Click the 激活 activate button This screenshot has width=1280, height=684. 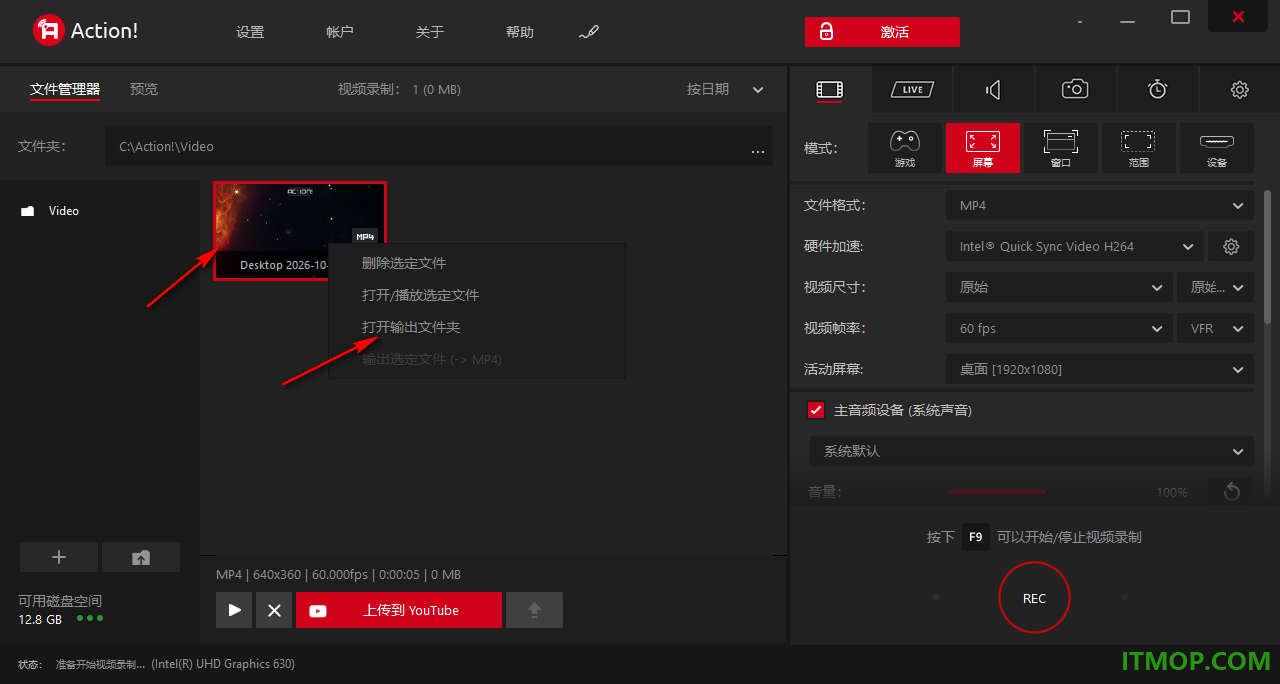(x=882, y=32)
